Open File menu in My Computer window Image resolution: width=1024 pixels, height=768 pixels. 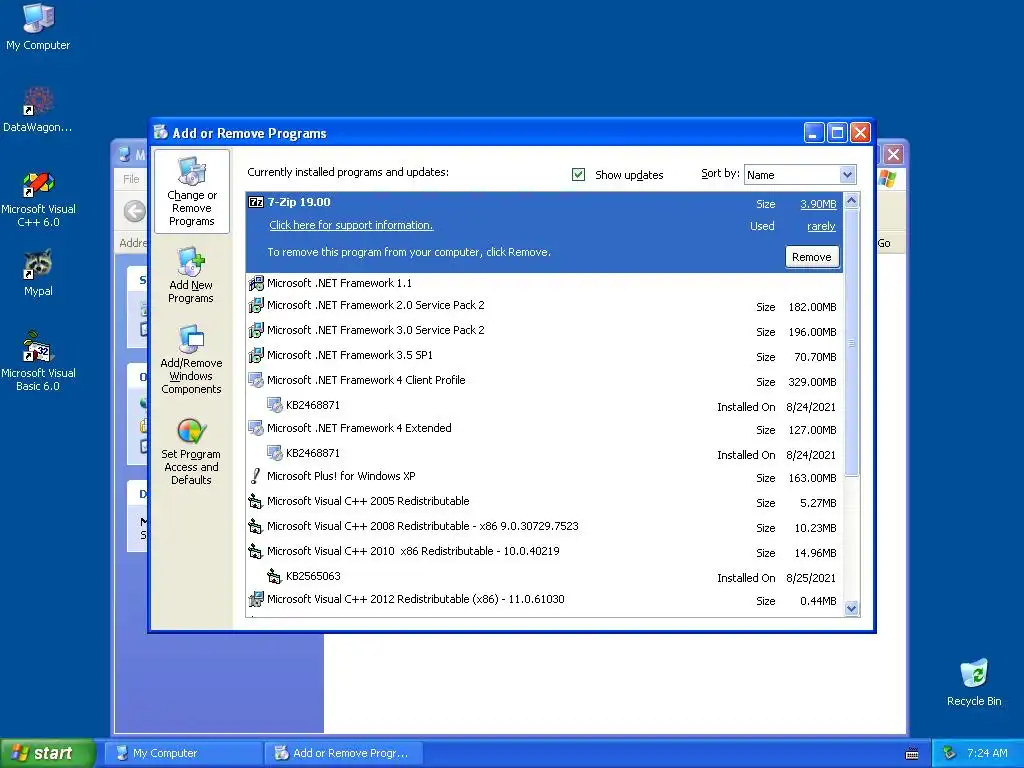pos(131,179)
